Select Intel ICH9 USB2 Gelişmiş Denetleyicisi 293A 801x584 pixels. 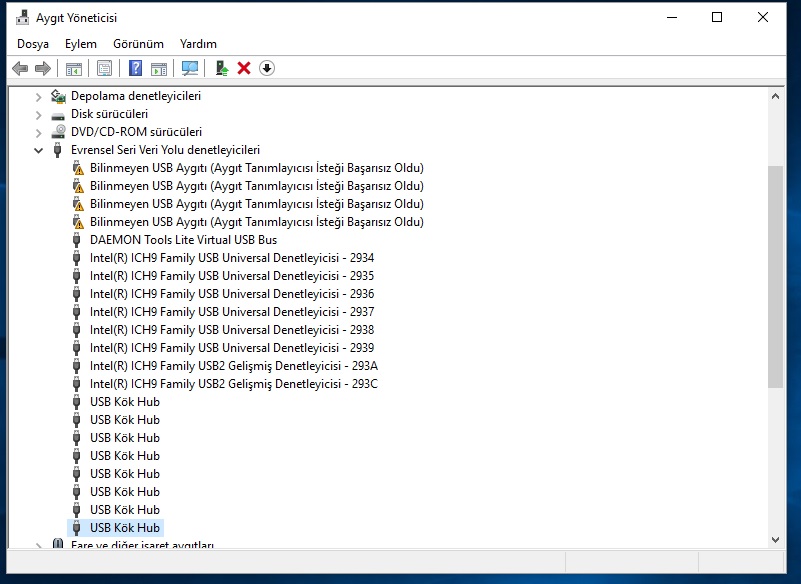coord(233,366)
